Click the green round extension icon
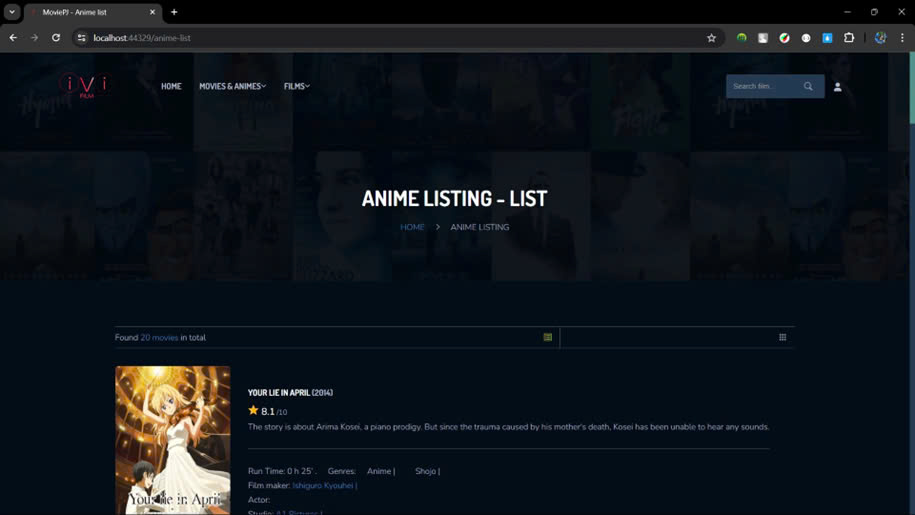The image size is (915, 515). 742,38
